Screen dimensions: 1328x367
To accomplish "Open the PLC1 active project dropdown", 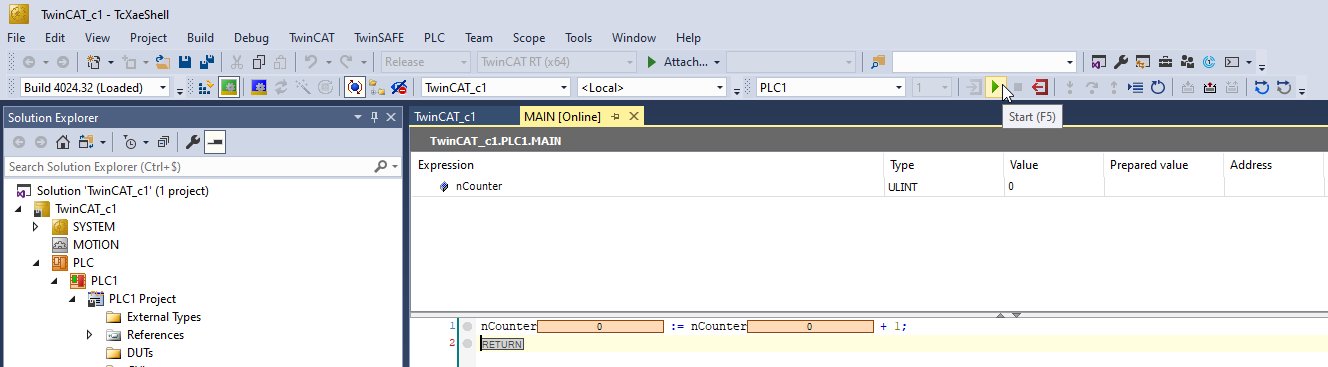I will [899, 87].
